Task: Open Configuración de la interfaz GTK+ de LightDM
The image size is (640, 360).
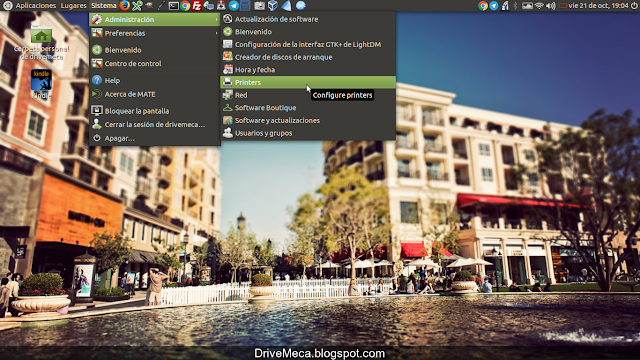Action: pos(308,44)
